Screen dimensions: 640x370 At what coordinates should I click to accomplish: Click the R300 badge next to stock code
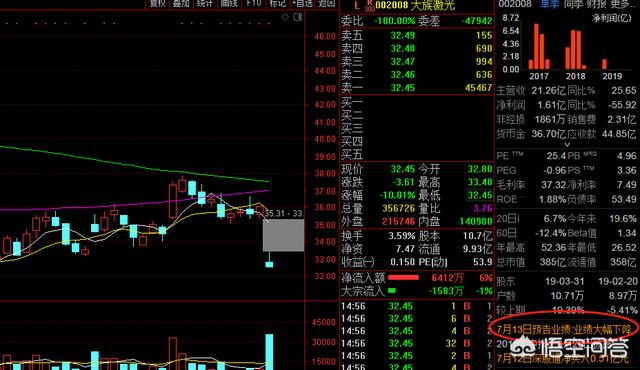tap(369, 6)
